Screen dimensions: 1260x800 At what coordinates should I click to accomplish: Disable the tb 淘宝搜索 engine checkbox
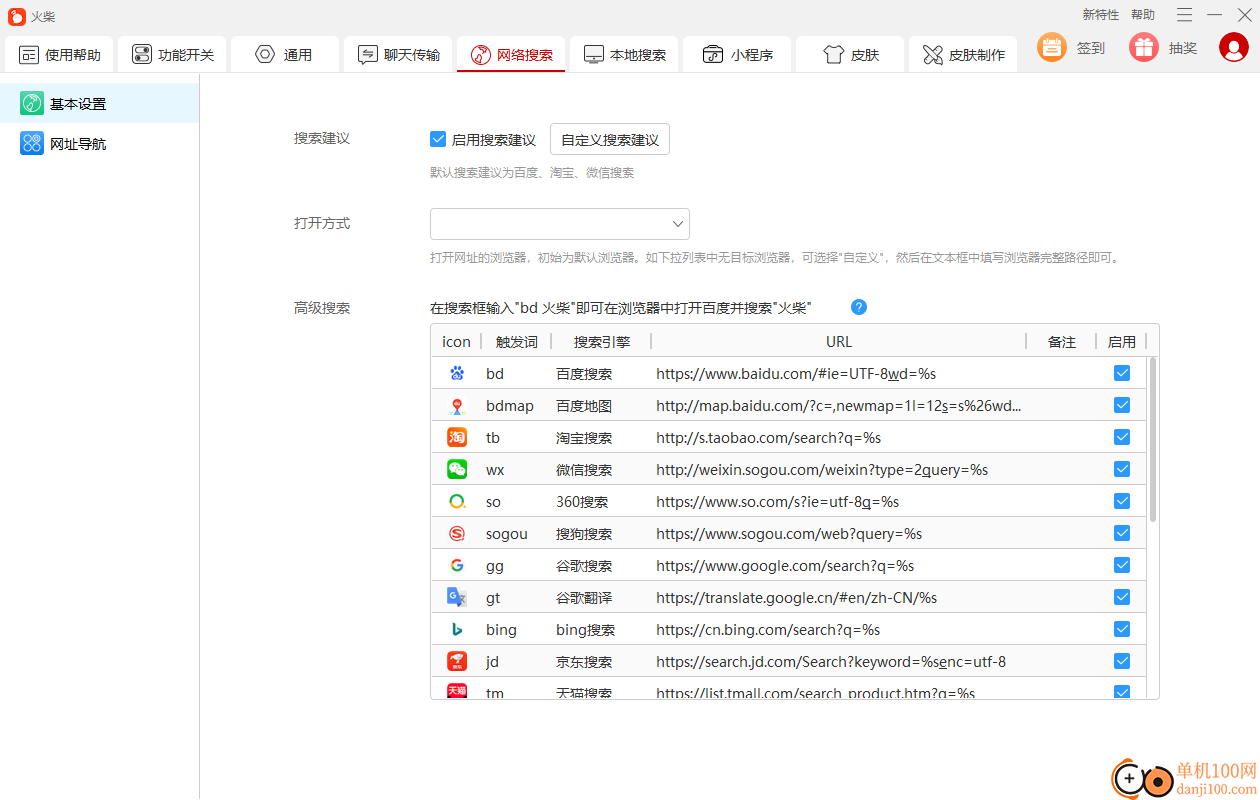(1122, 437)
